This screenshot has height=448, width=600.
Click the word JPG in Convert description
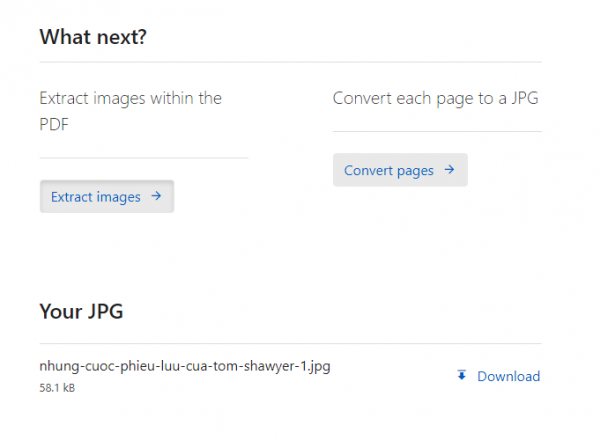coord(525,98)
